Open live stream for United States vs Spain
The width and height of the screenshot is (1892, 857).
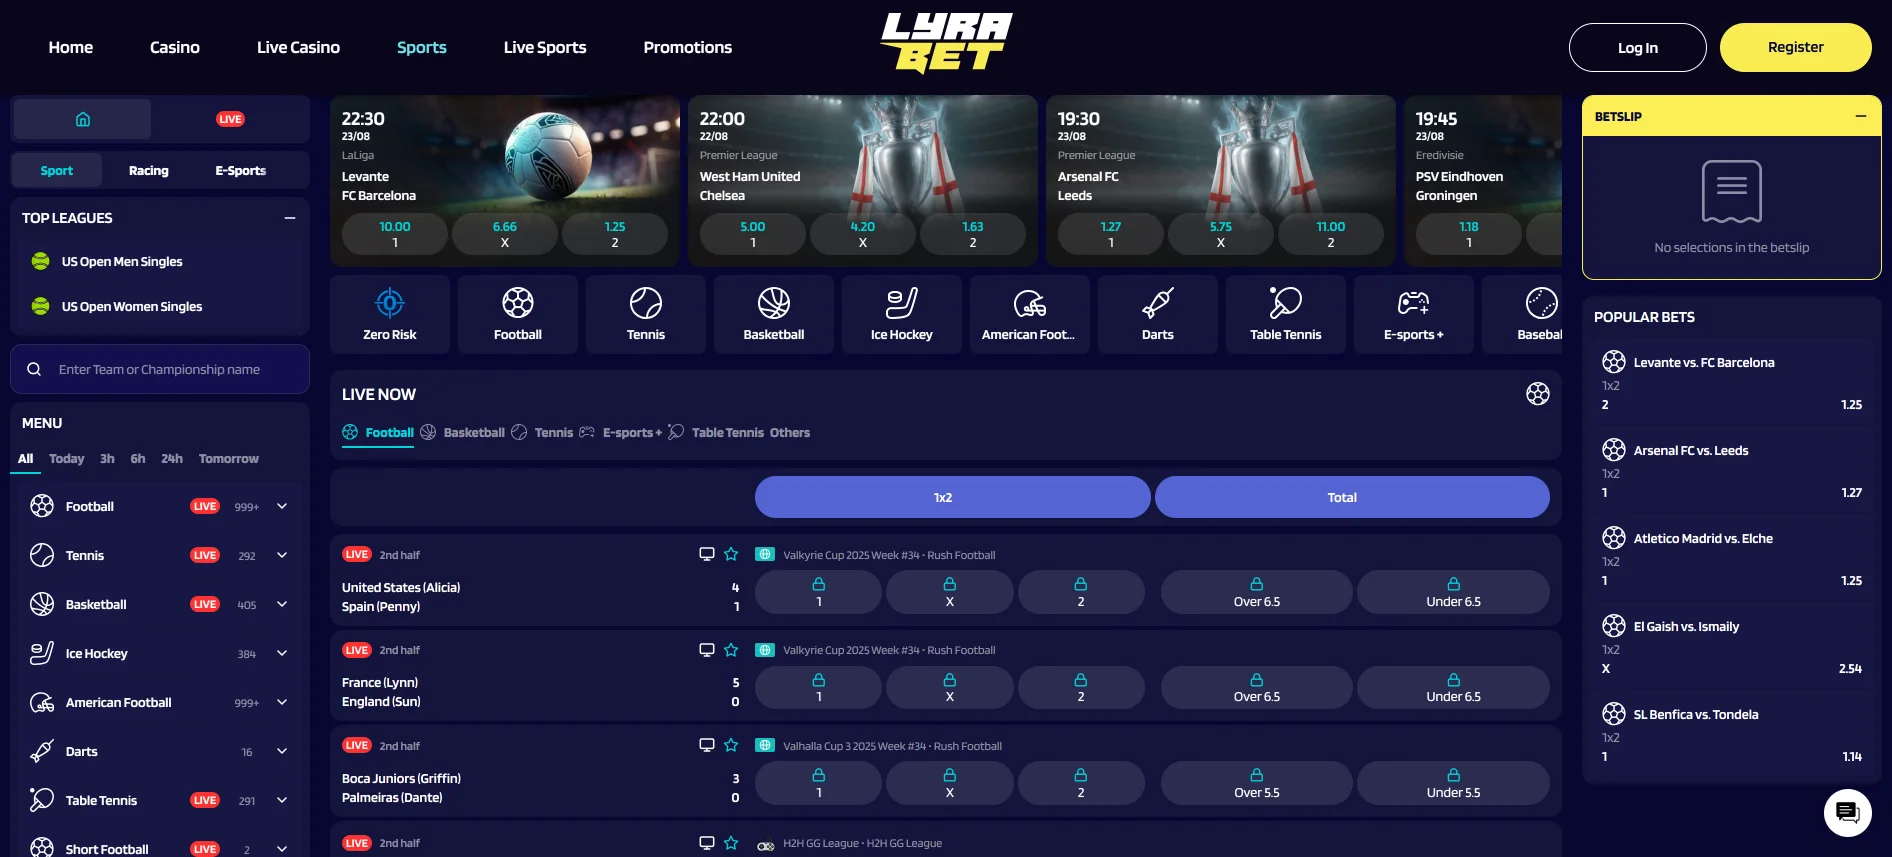[707, 554]
